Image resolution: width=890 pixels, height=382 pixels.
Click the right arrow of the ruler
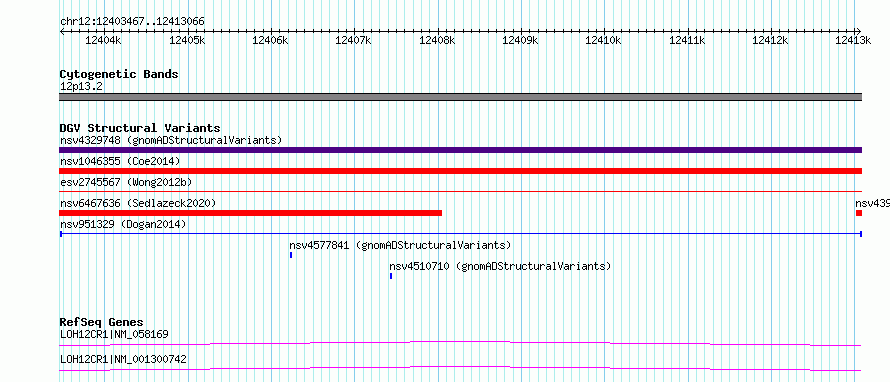859,31
